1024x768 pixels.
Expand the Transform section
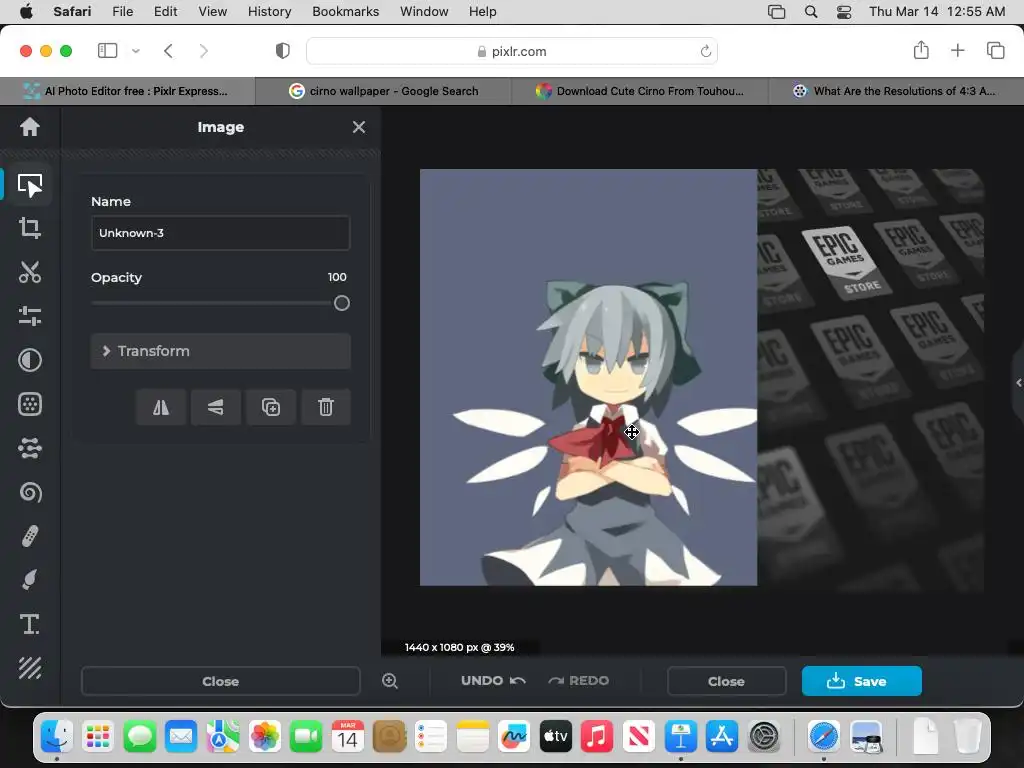coord(221,351)
